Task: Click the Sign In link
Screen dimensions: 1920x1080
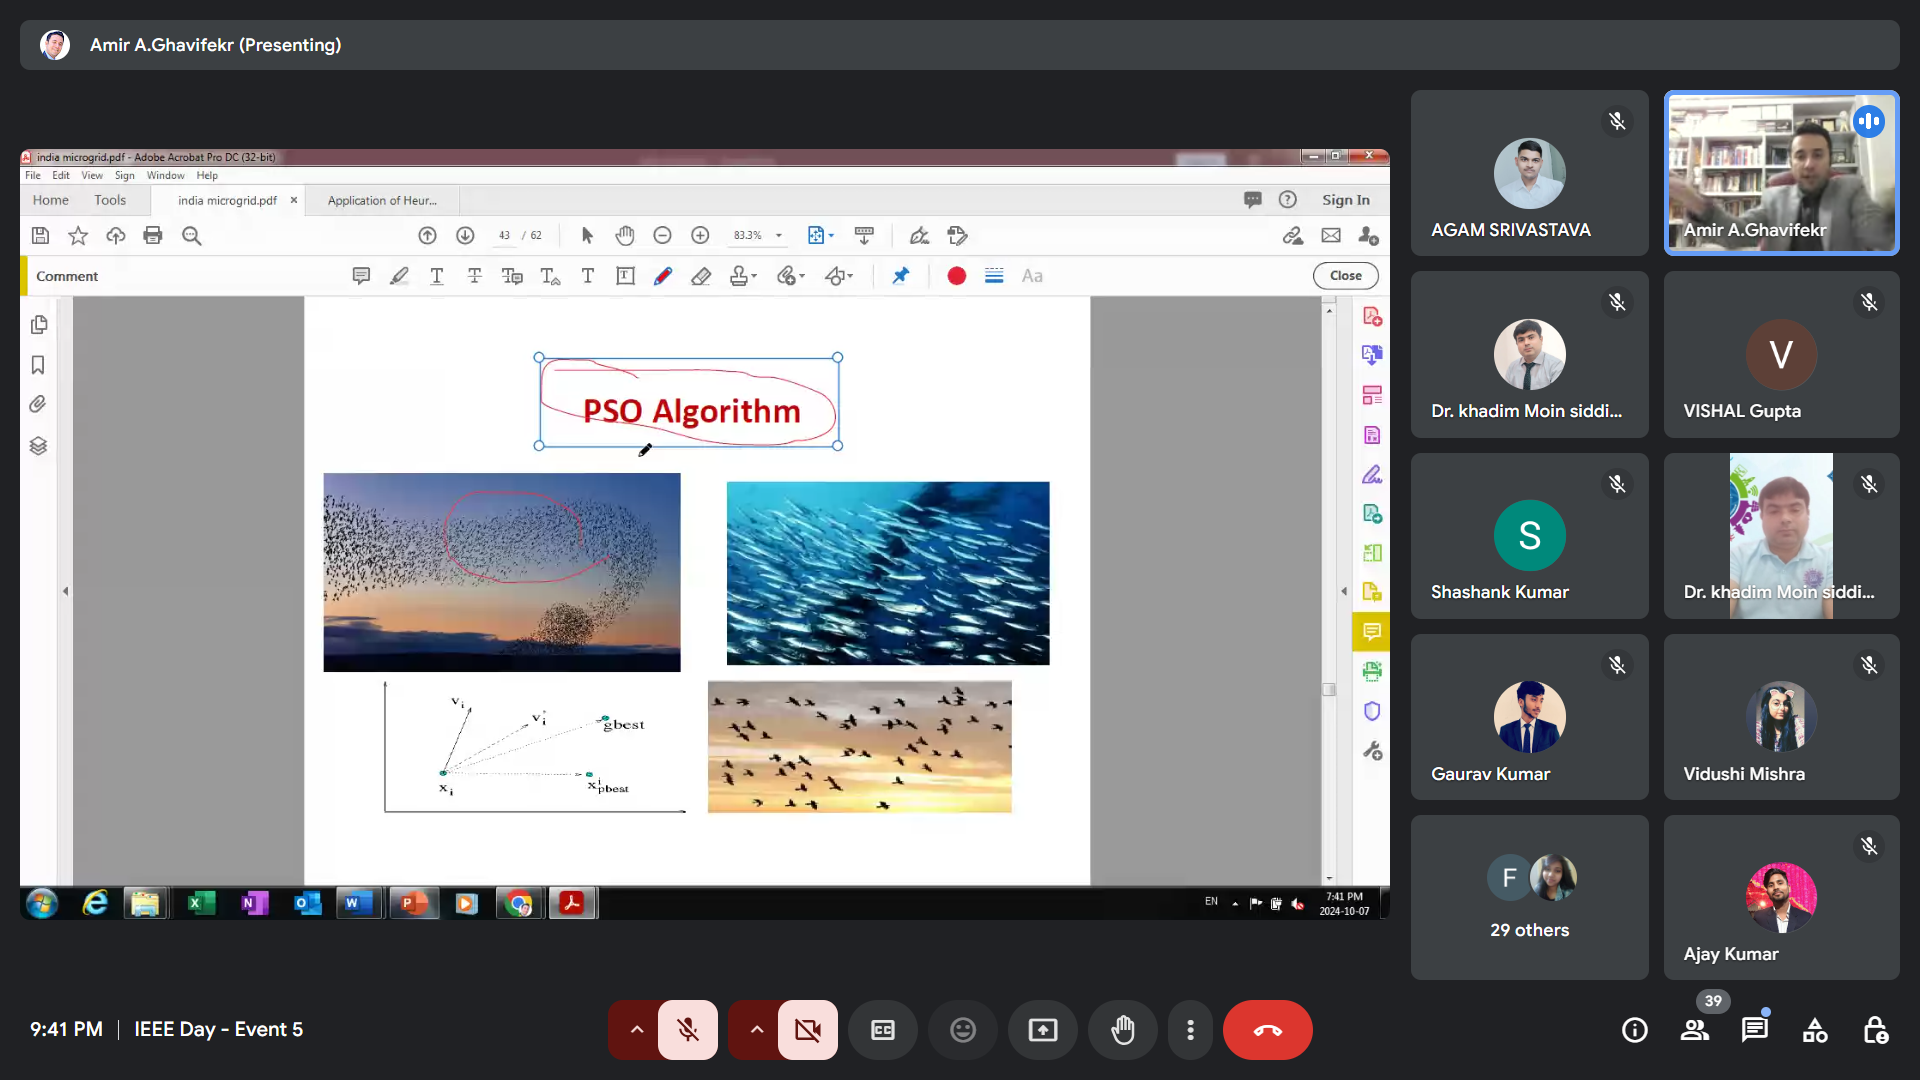Action: [1345, 200]
